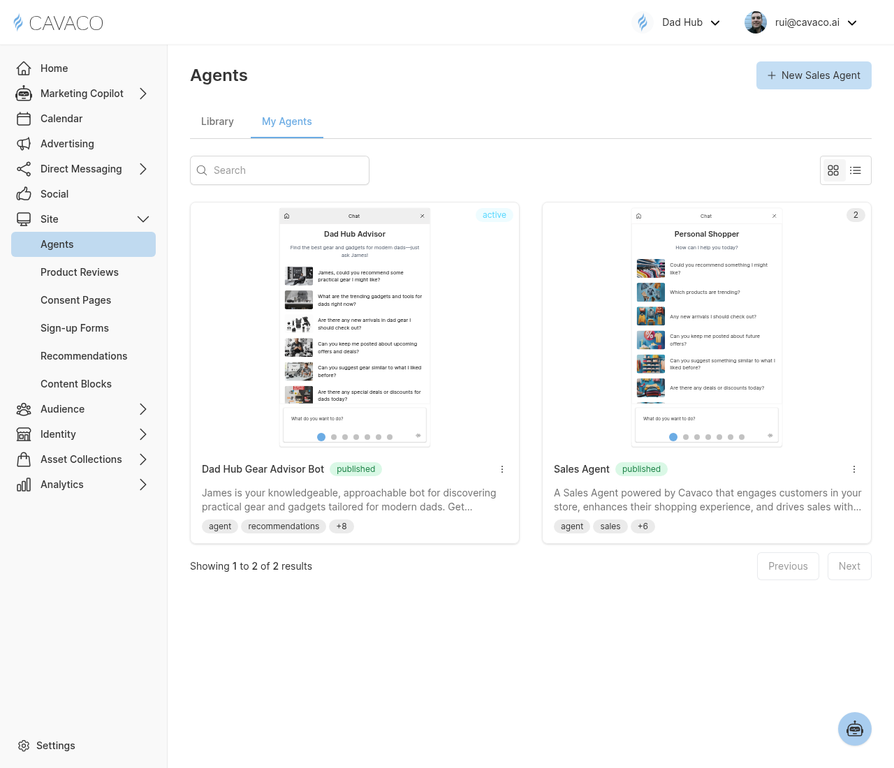Click the sales tag on Sales Agent

[x=610, y=526]
